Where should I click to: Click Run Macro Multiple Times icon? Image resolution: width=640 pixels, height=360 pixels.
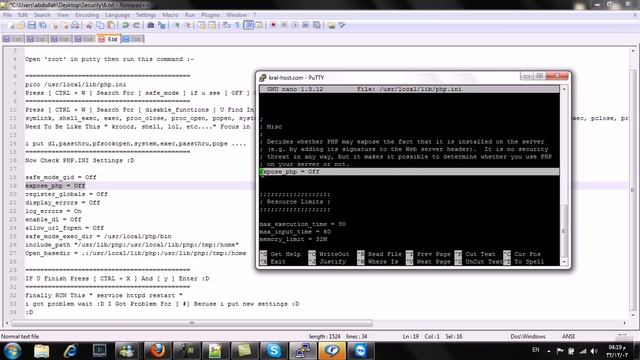pos(306,25)
